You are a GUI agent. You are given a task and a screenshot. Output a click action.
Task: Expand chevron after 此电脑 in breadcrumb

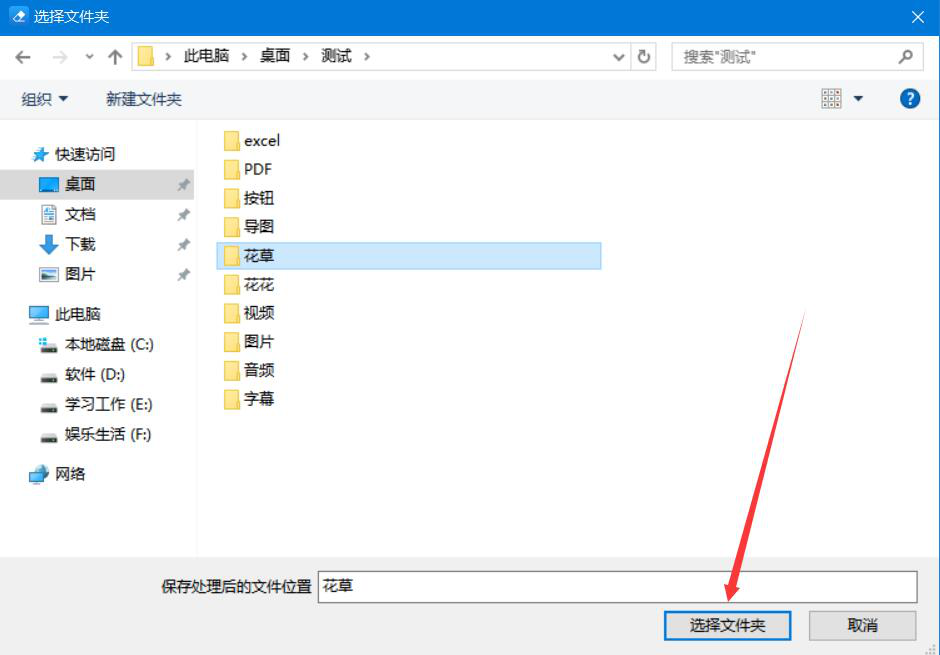pyautogui.click(x=244, y=56)
